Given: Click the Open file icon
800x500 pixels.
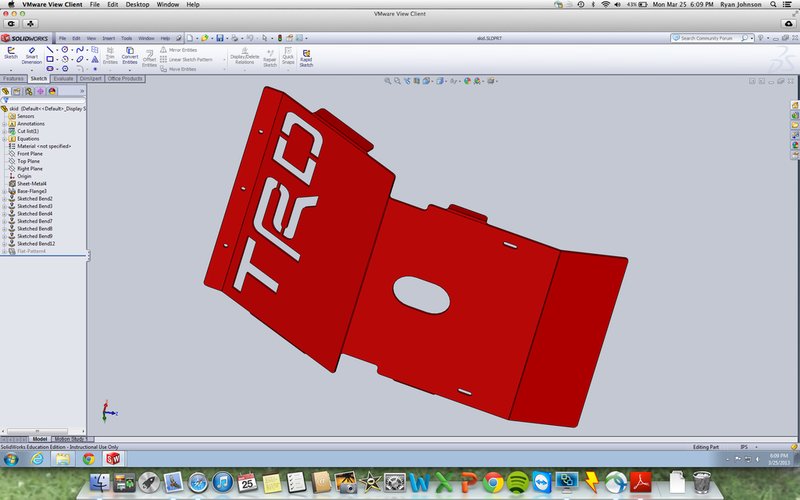Looking at the screenshot, I should coord(205,38).
